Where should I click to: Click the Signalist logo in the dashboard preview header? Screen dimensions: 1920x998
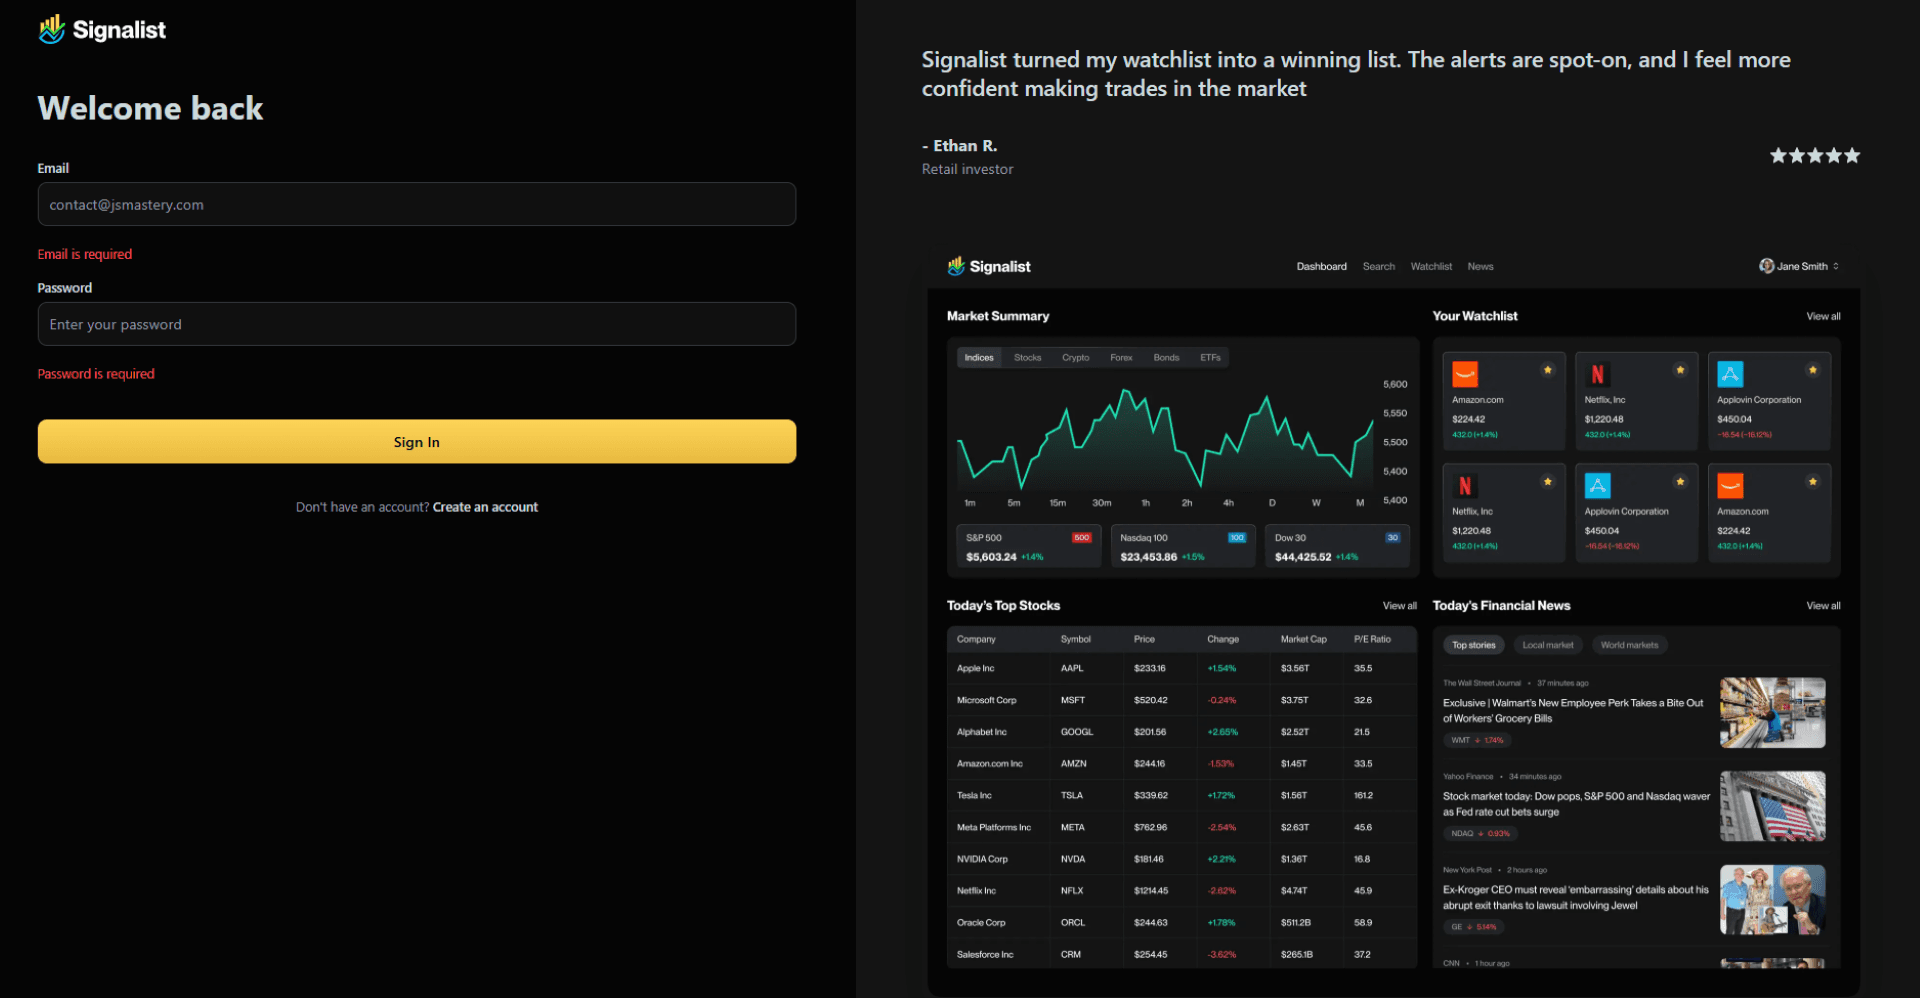pyautogui.click(x=988, y=266)
